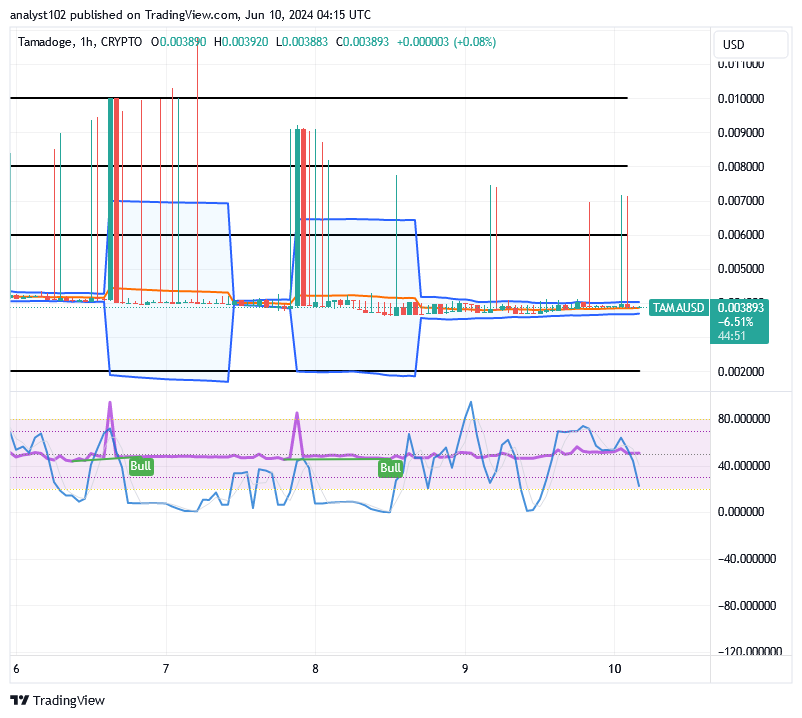
Task: Click the Tamadoge, 1h, CRYPTO title
Action: click(x=80, y=42)
